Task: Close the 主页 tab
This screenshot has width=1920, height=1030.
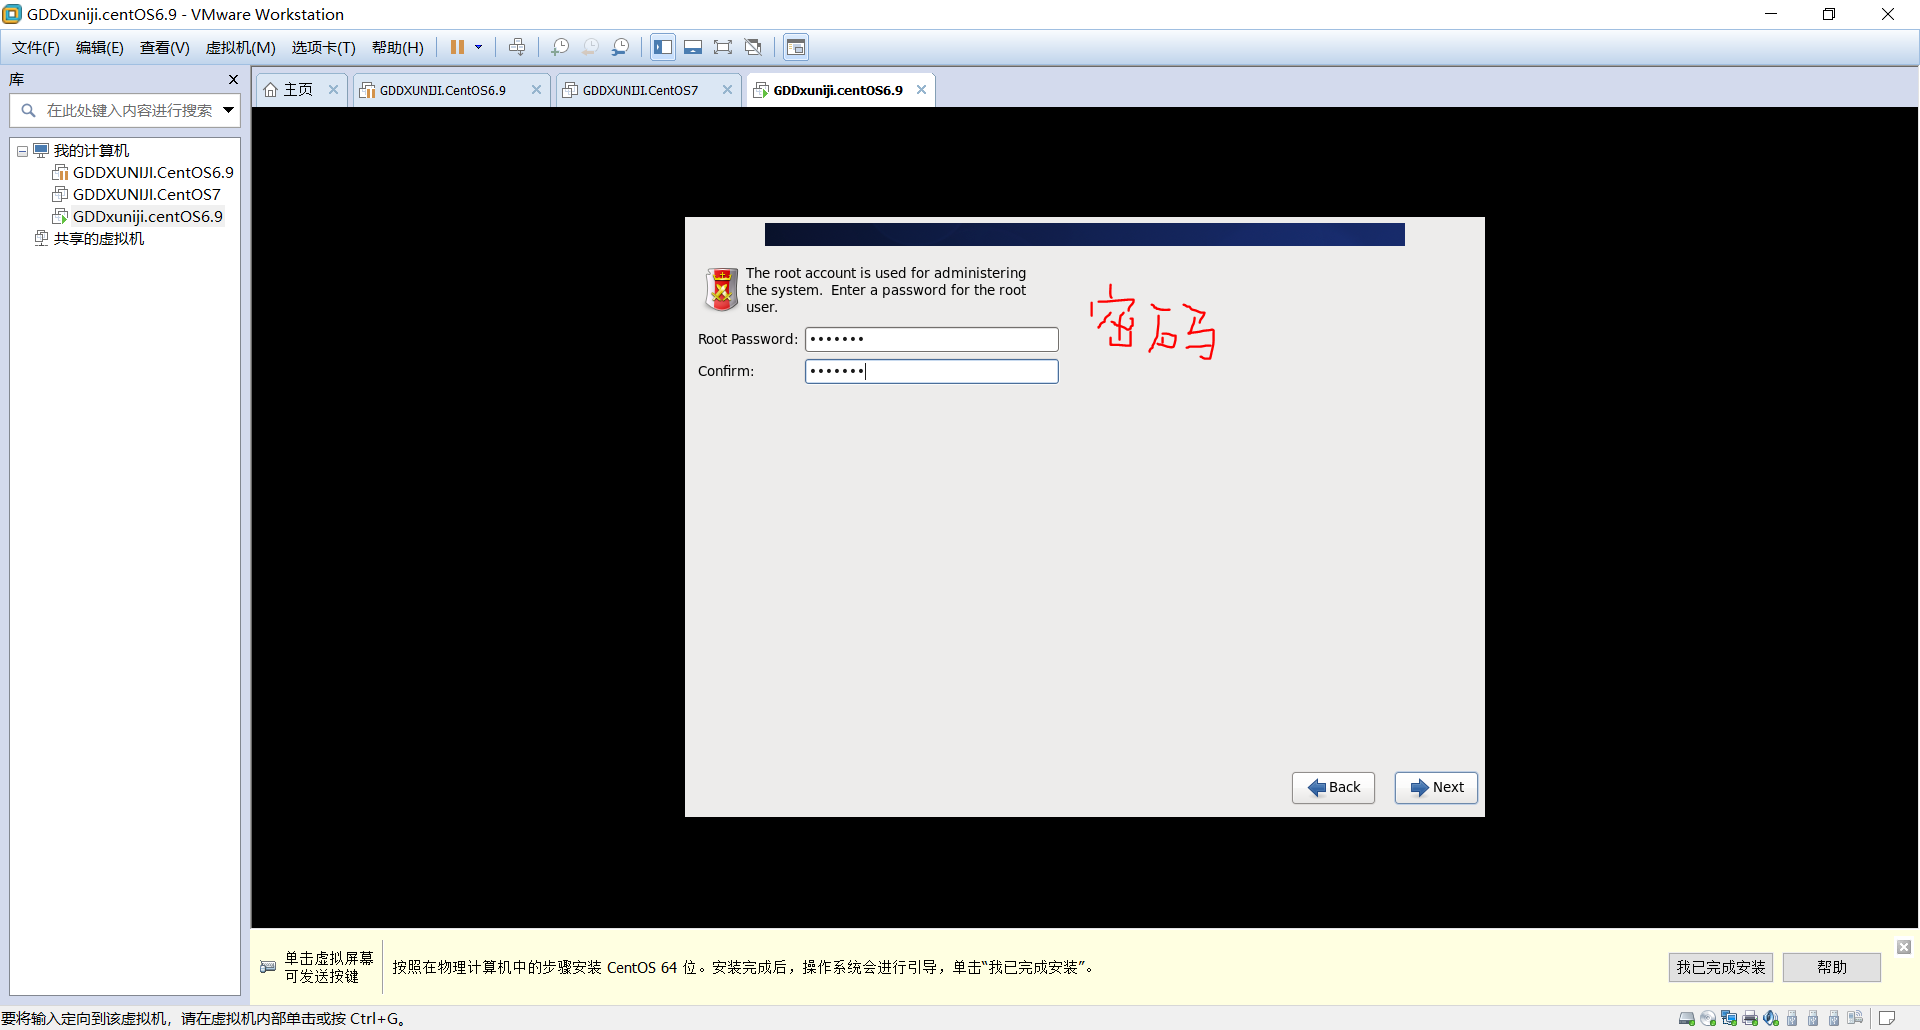Action: coord(334,90)
